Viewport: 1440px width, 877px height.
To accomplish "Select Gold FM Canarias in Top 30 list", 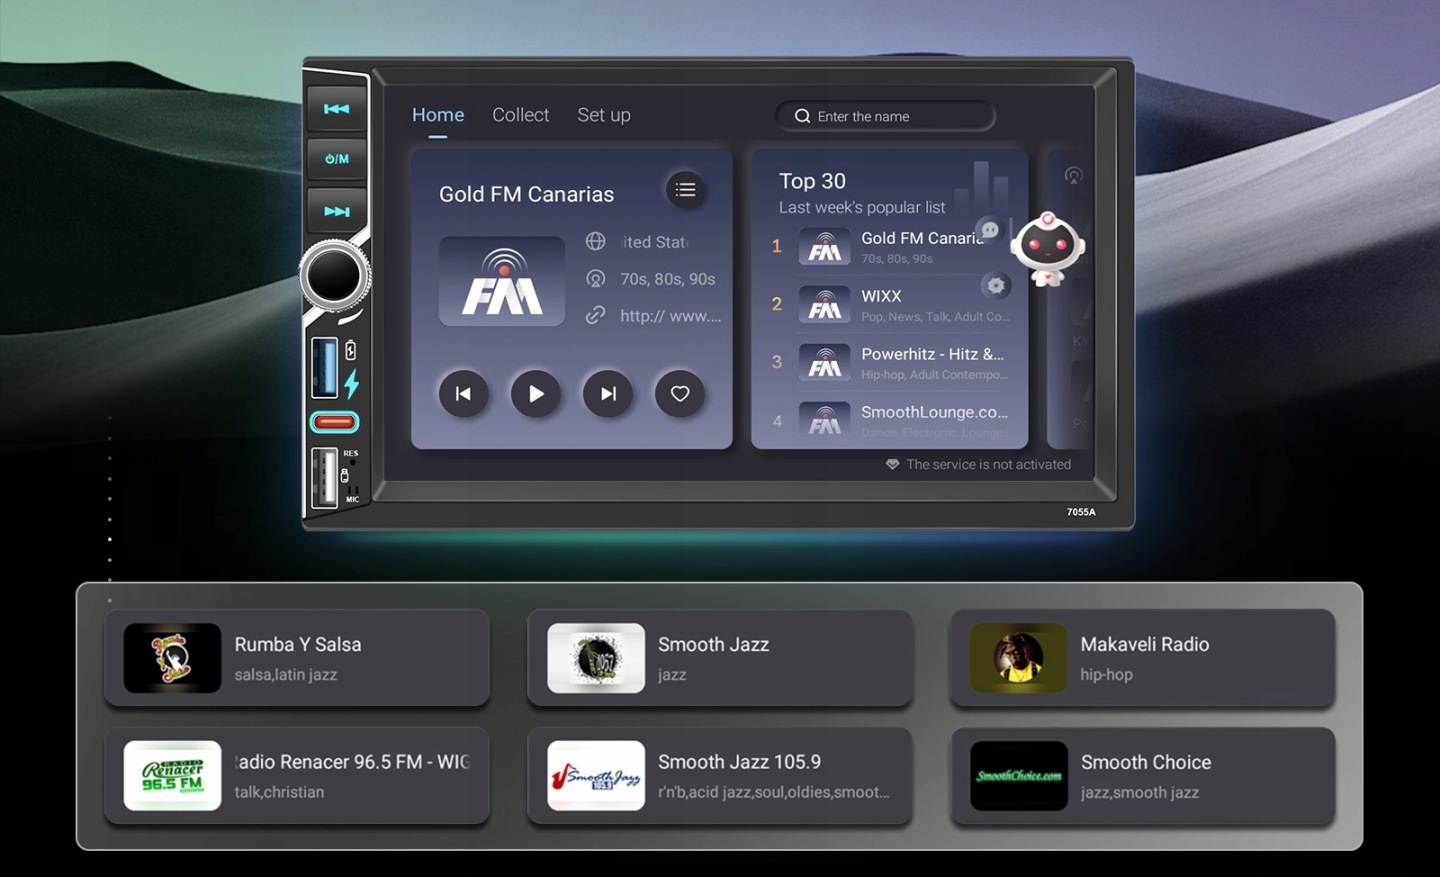I will point(892,246).
